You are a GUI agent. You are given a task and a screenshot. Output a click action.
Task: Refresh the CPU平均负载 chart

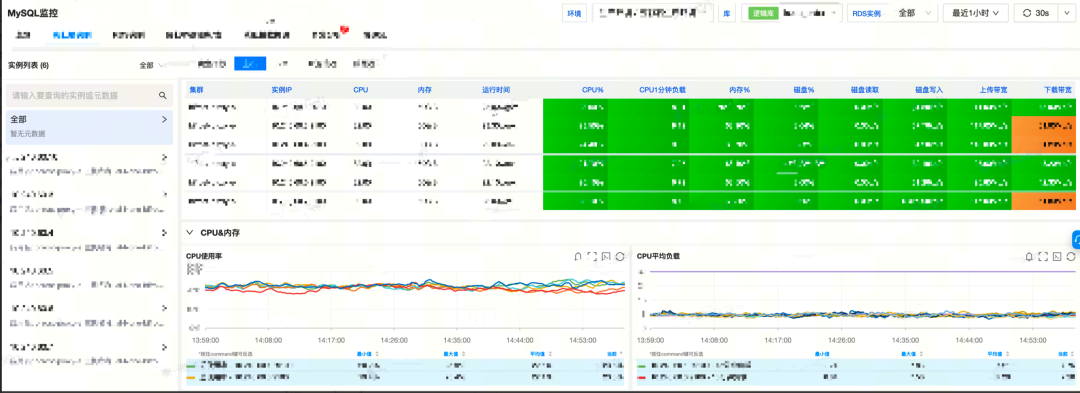1071,256
